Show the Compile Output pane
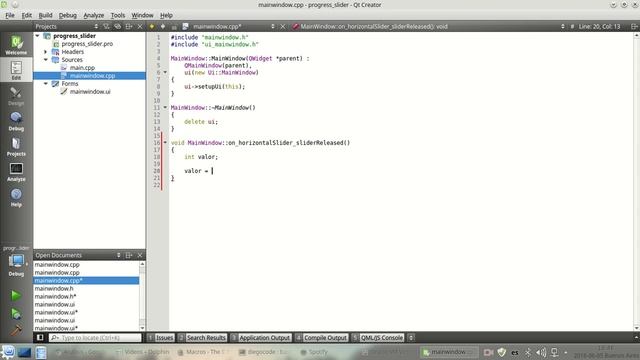Screen dimensions: 640x360 tap(321, 338)
